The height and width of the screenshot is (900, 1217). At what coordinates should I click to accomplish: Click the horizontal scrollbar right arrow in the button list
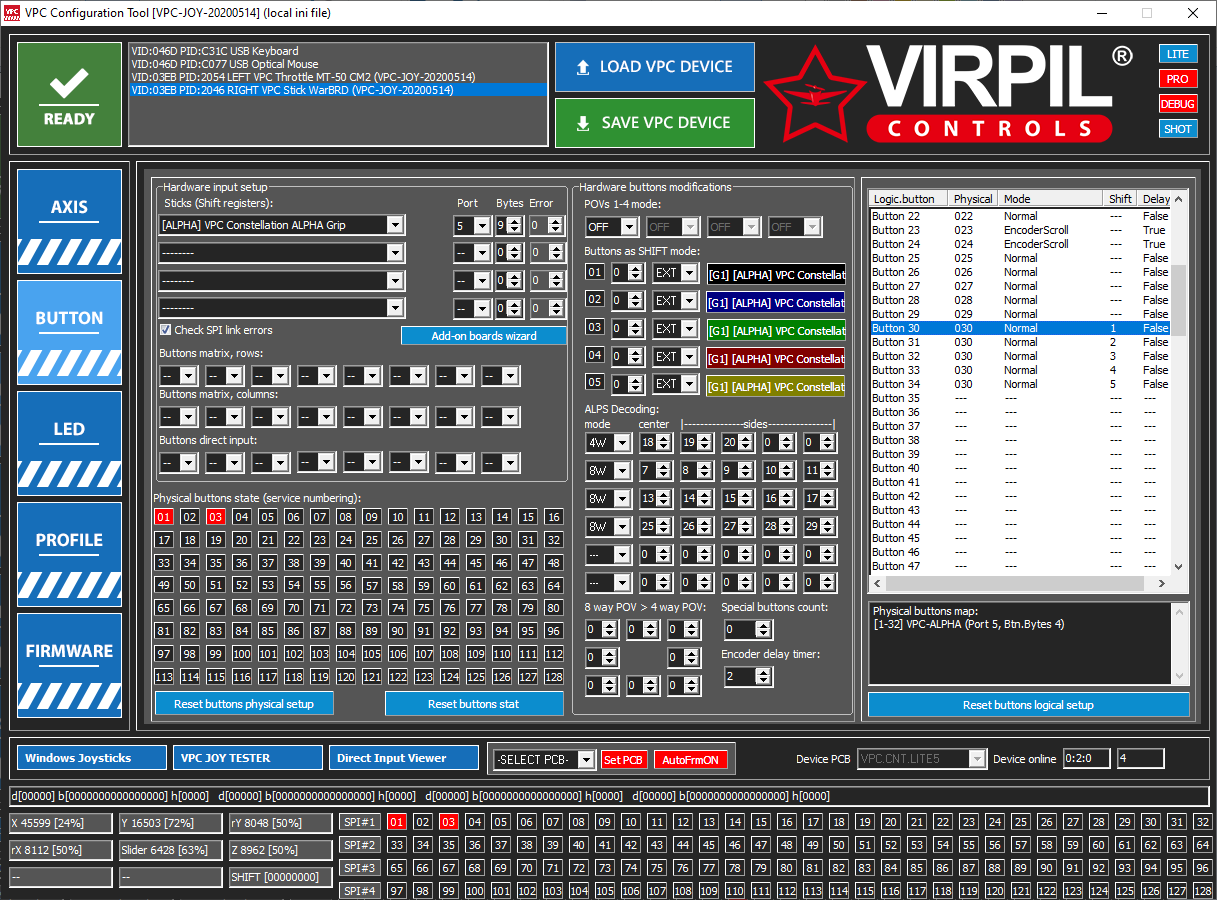point(1161,583)
